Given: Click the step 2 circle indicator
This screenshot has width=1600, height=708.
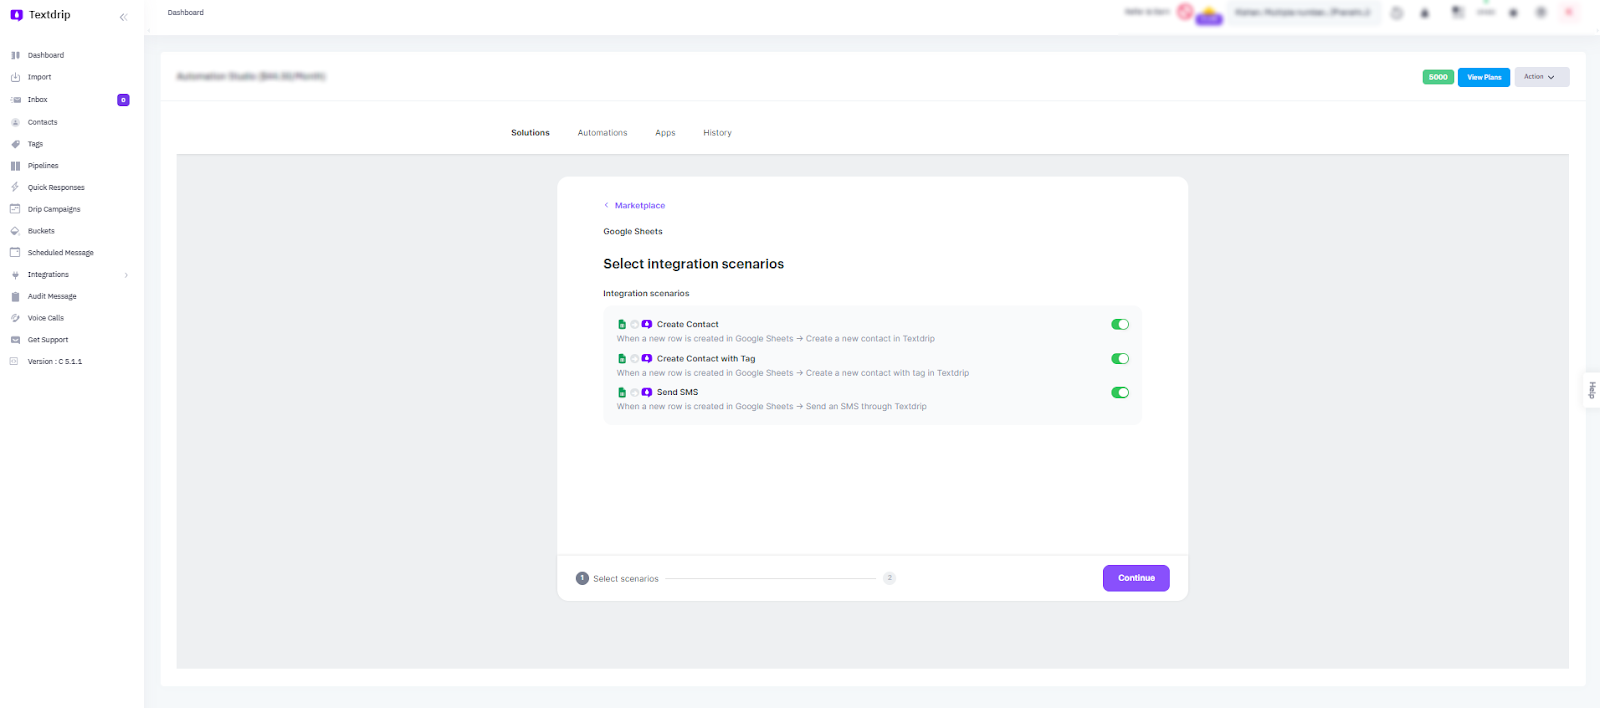Looking at the screenshot, I should pyautogui.click(x=889, y=578).
